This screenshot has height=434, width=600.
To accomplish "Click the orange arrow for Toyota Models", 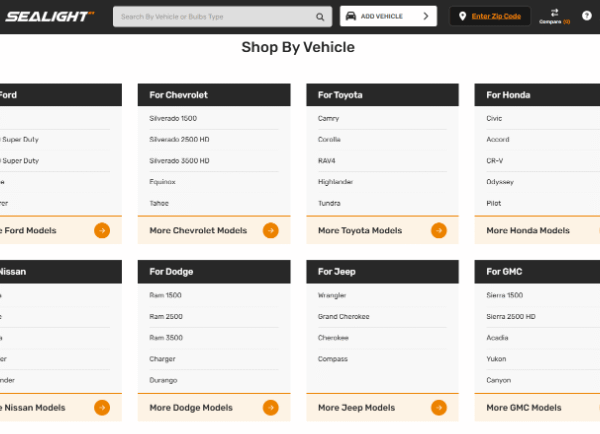I will (439, 230).
